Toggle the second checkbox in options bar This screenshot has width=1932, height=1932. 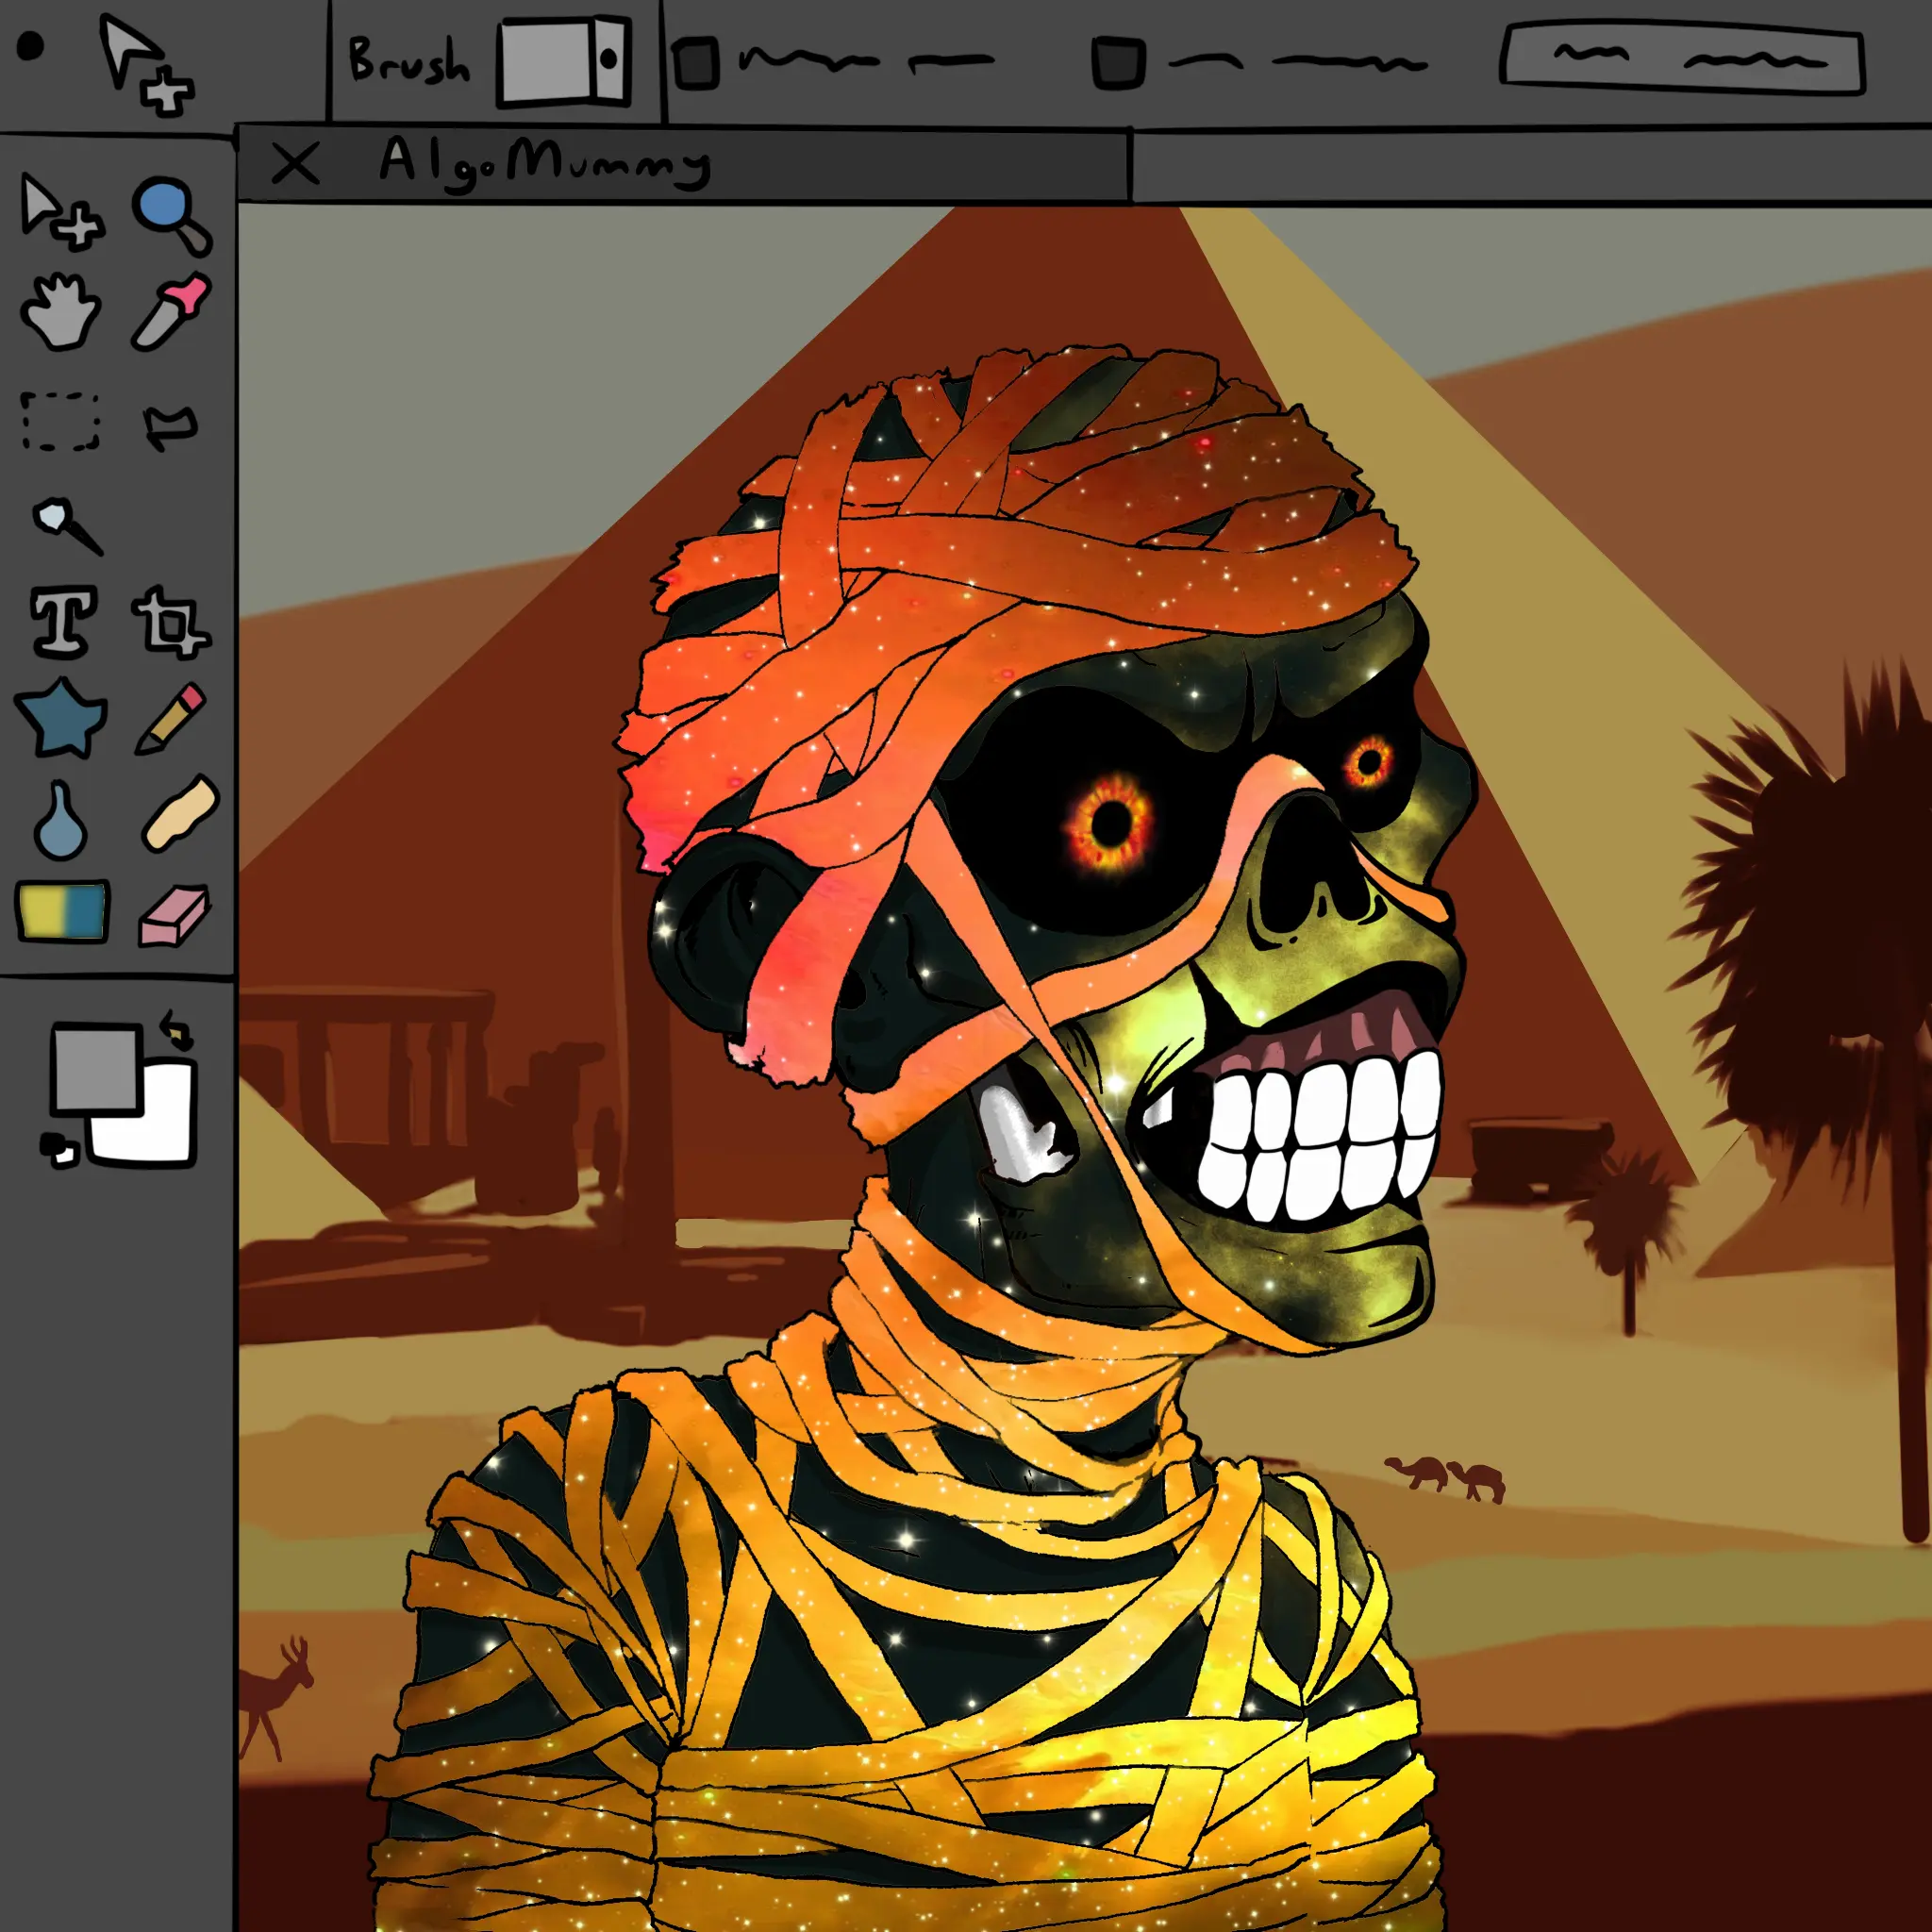[1117, 63]
